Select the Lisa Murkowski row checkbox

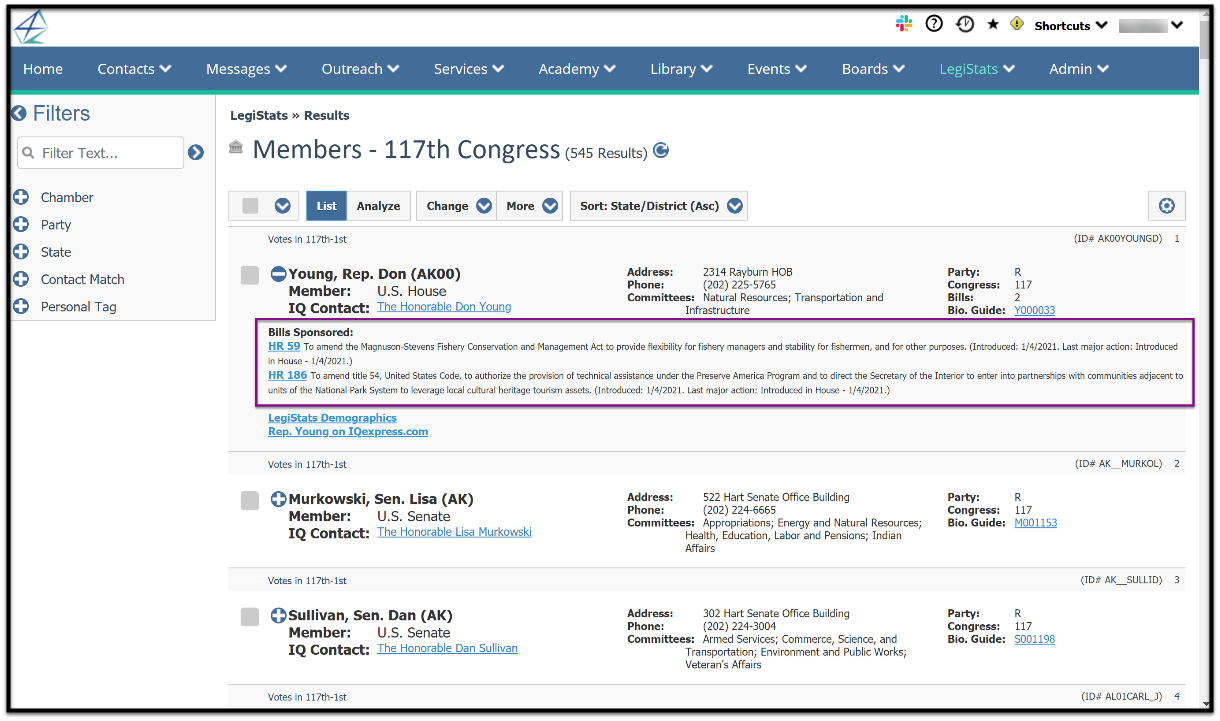click(x=250, y=501)
